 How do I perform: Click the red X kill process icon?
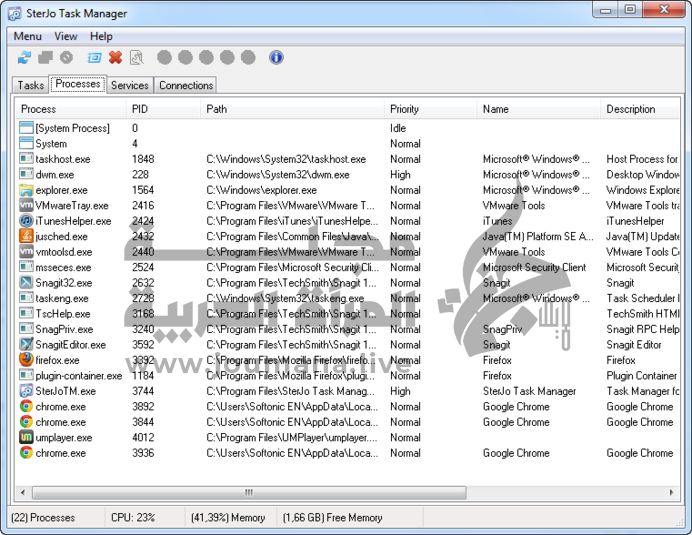115,57
